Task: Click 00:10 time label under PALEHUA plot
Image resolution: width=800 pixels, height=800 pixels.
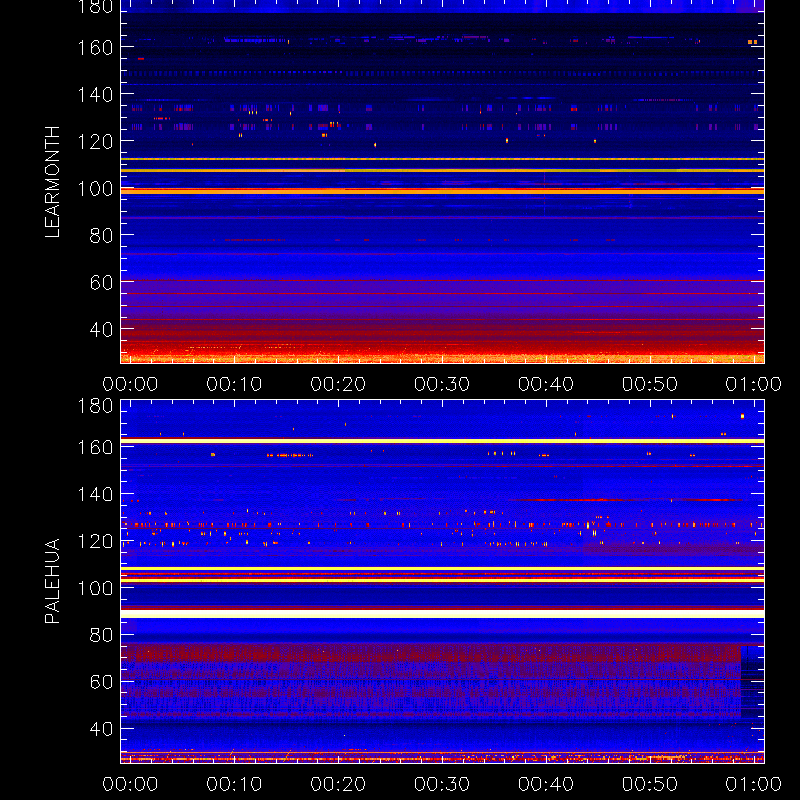Action: (x=234, y=784)
